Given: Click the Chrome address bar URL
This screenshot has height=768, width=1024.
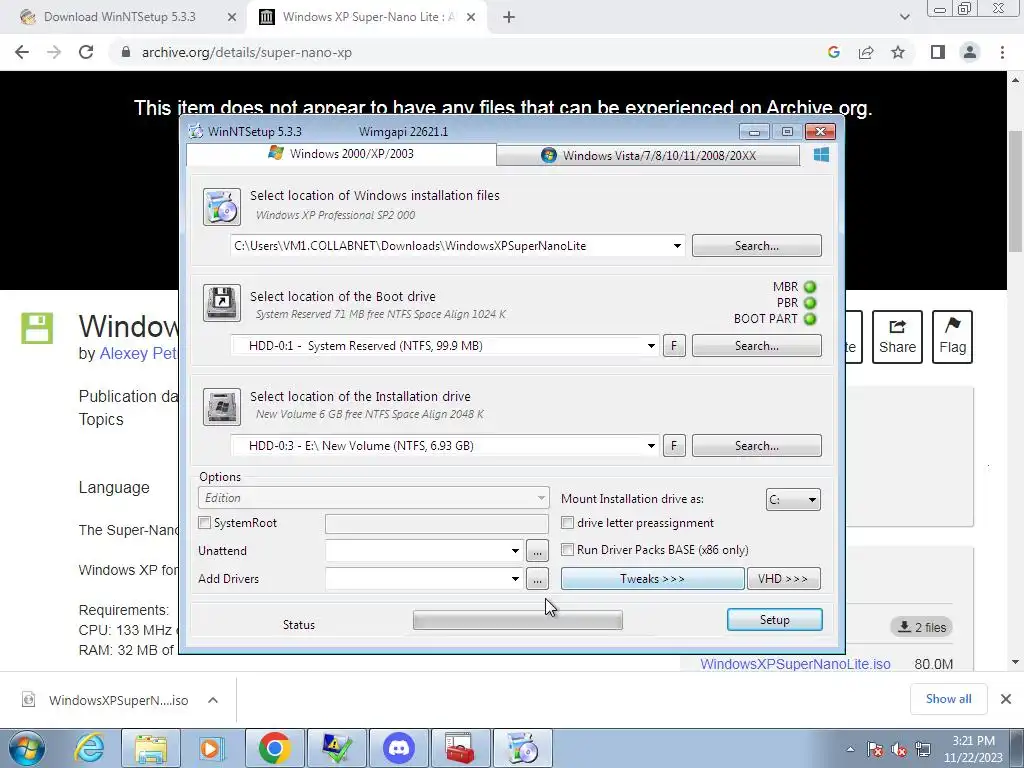Looking at the screenshot, I should (x=247, y=52).
